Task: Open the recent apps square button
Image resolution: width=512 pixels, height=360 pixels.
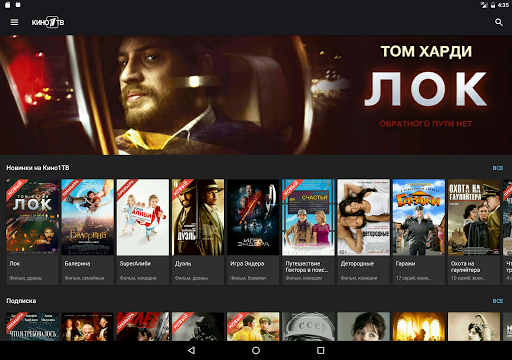Action: point(320,350)
